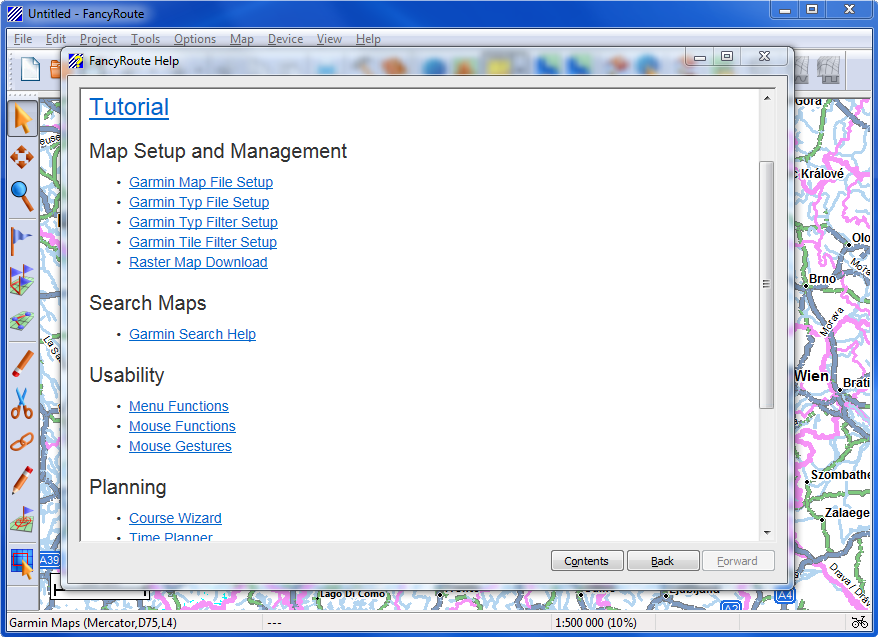Select the green map track tool
The image size is (878, 637).
pos(22,320)
